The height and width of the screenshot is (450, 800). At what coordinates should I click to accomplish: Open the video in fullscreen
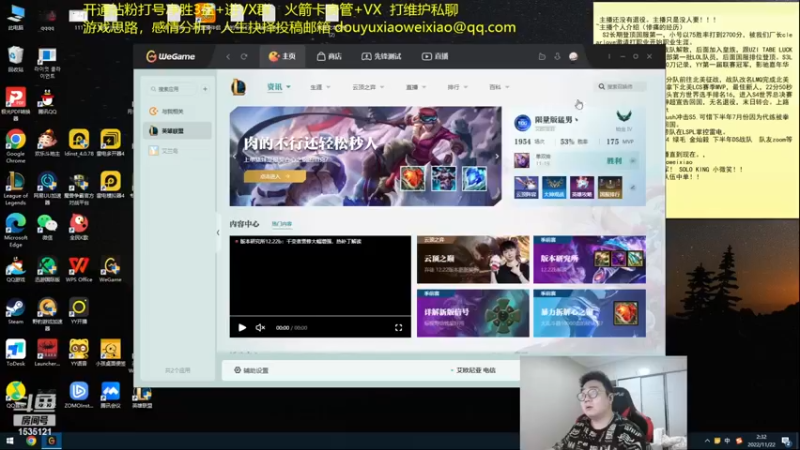[x=398, y=328]
